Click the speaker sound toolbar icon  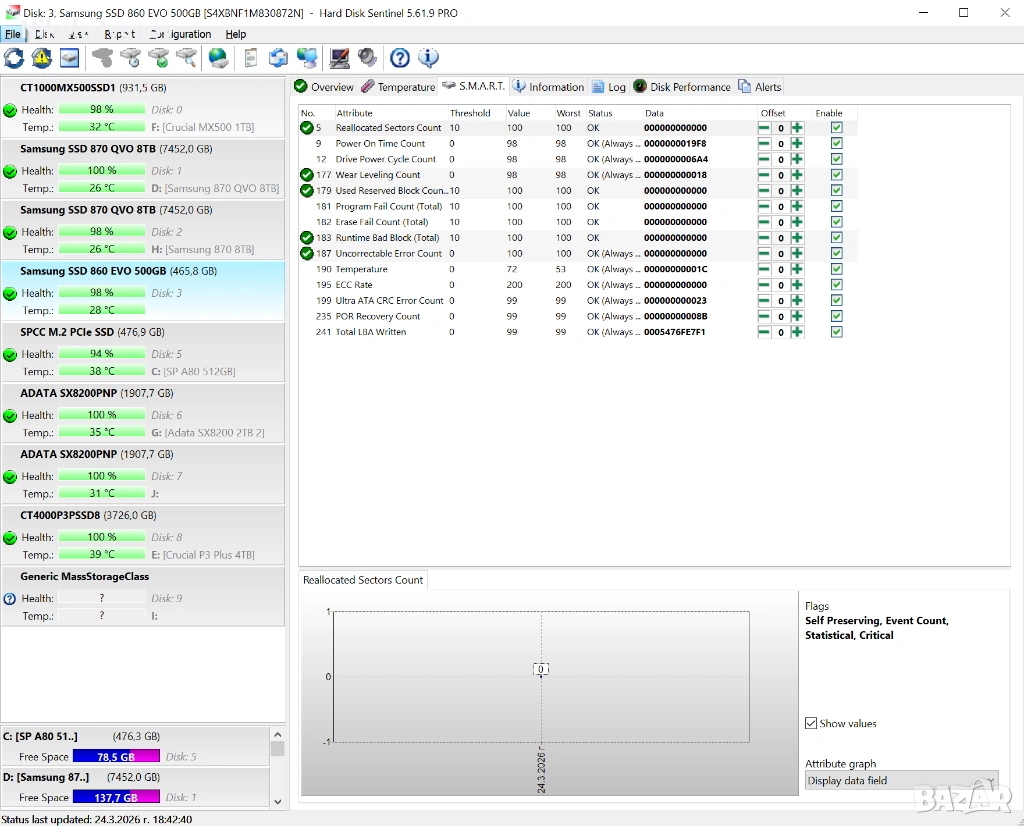368,58
